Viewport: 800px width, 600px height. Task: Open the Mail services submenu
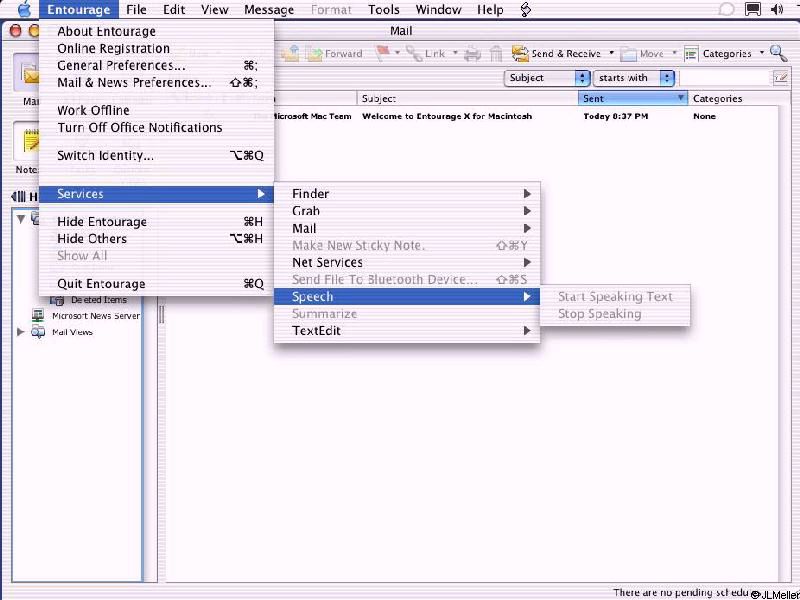407,229
